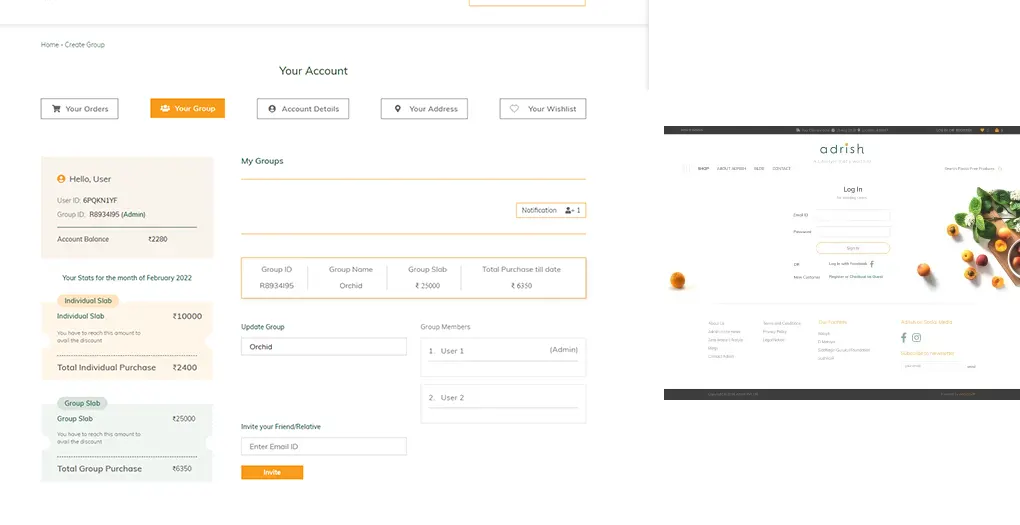Screen dimensions: 1020x525
Task: Select the CONTACT menu item in the adrish navbar
Action: tap(781, 169)
